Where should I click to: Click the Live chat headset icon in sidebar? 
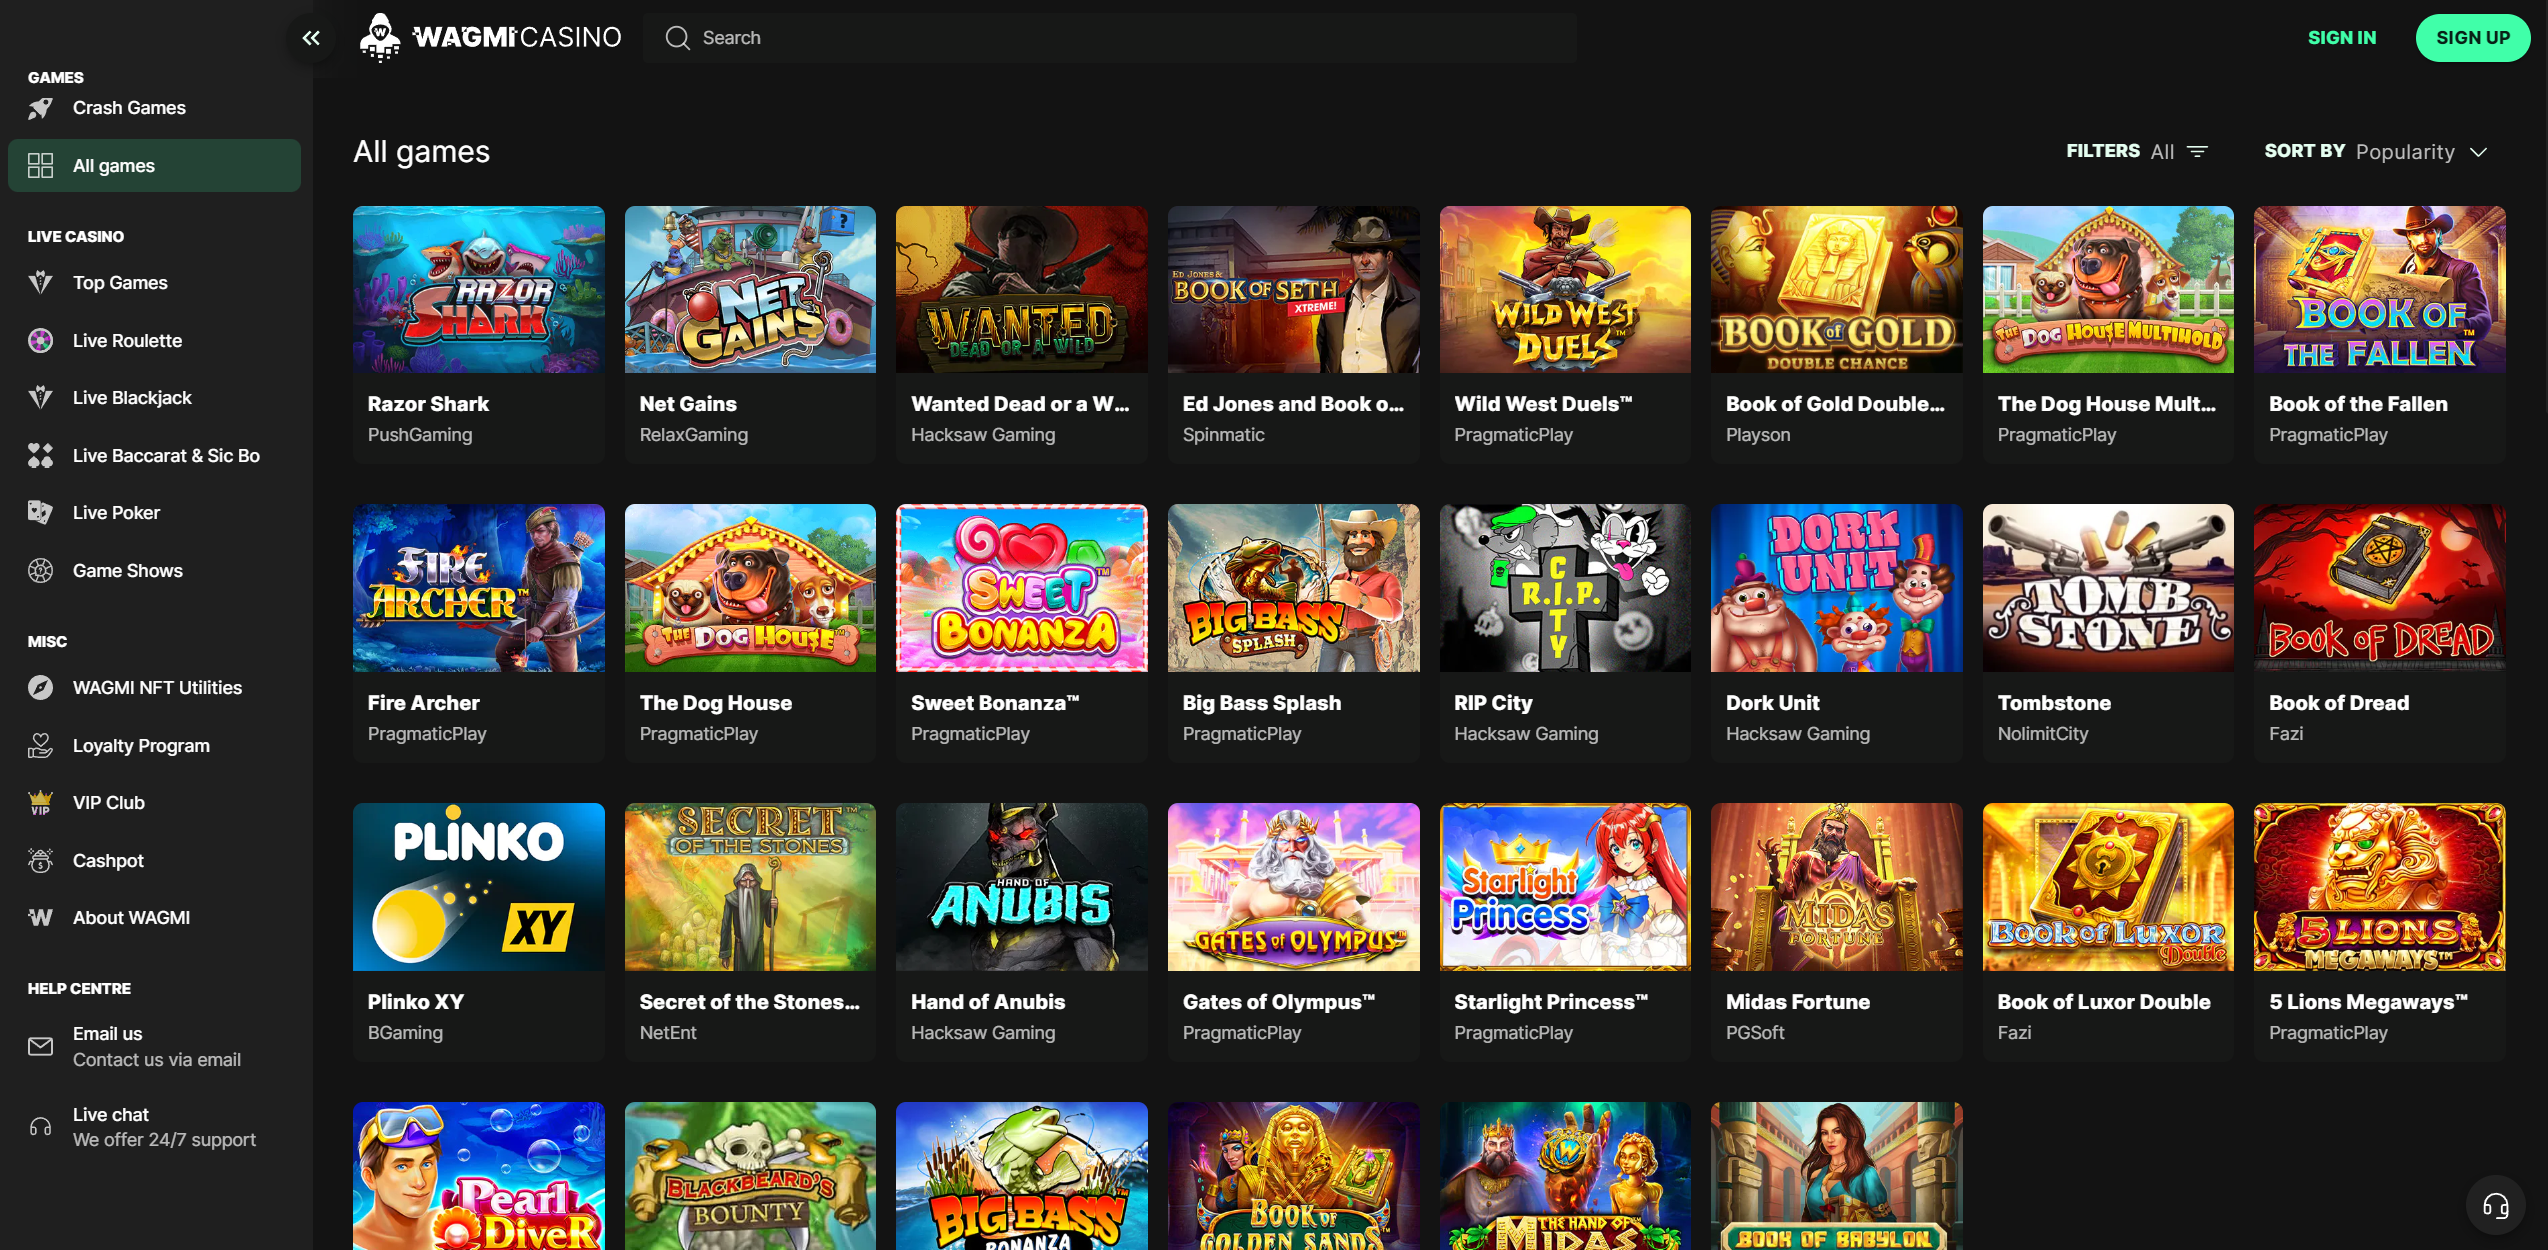(40, 1127)
